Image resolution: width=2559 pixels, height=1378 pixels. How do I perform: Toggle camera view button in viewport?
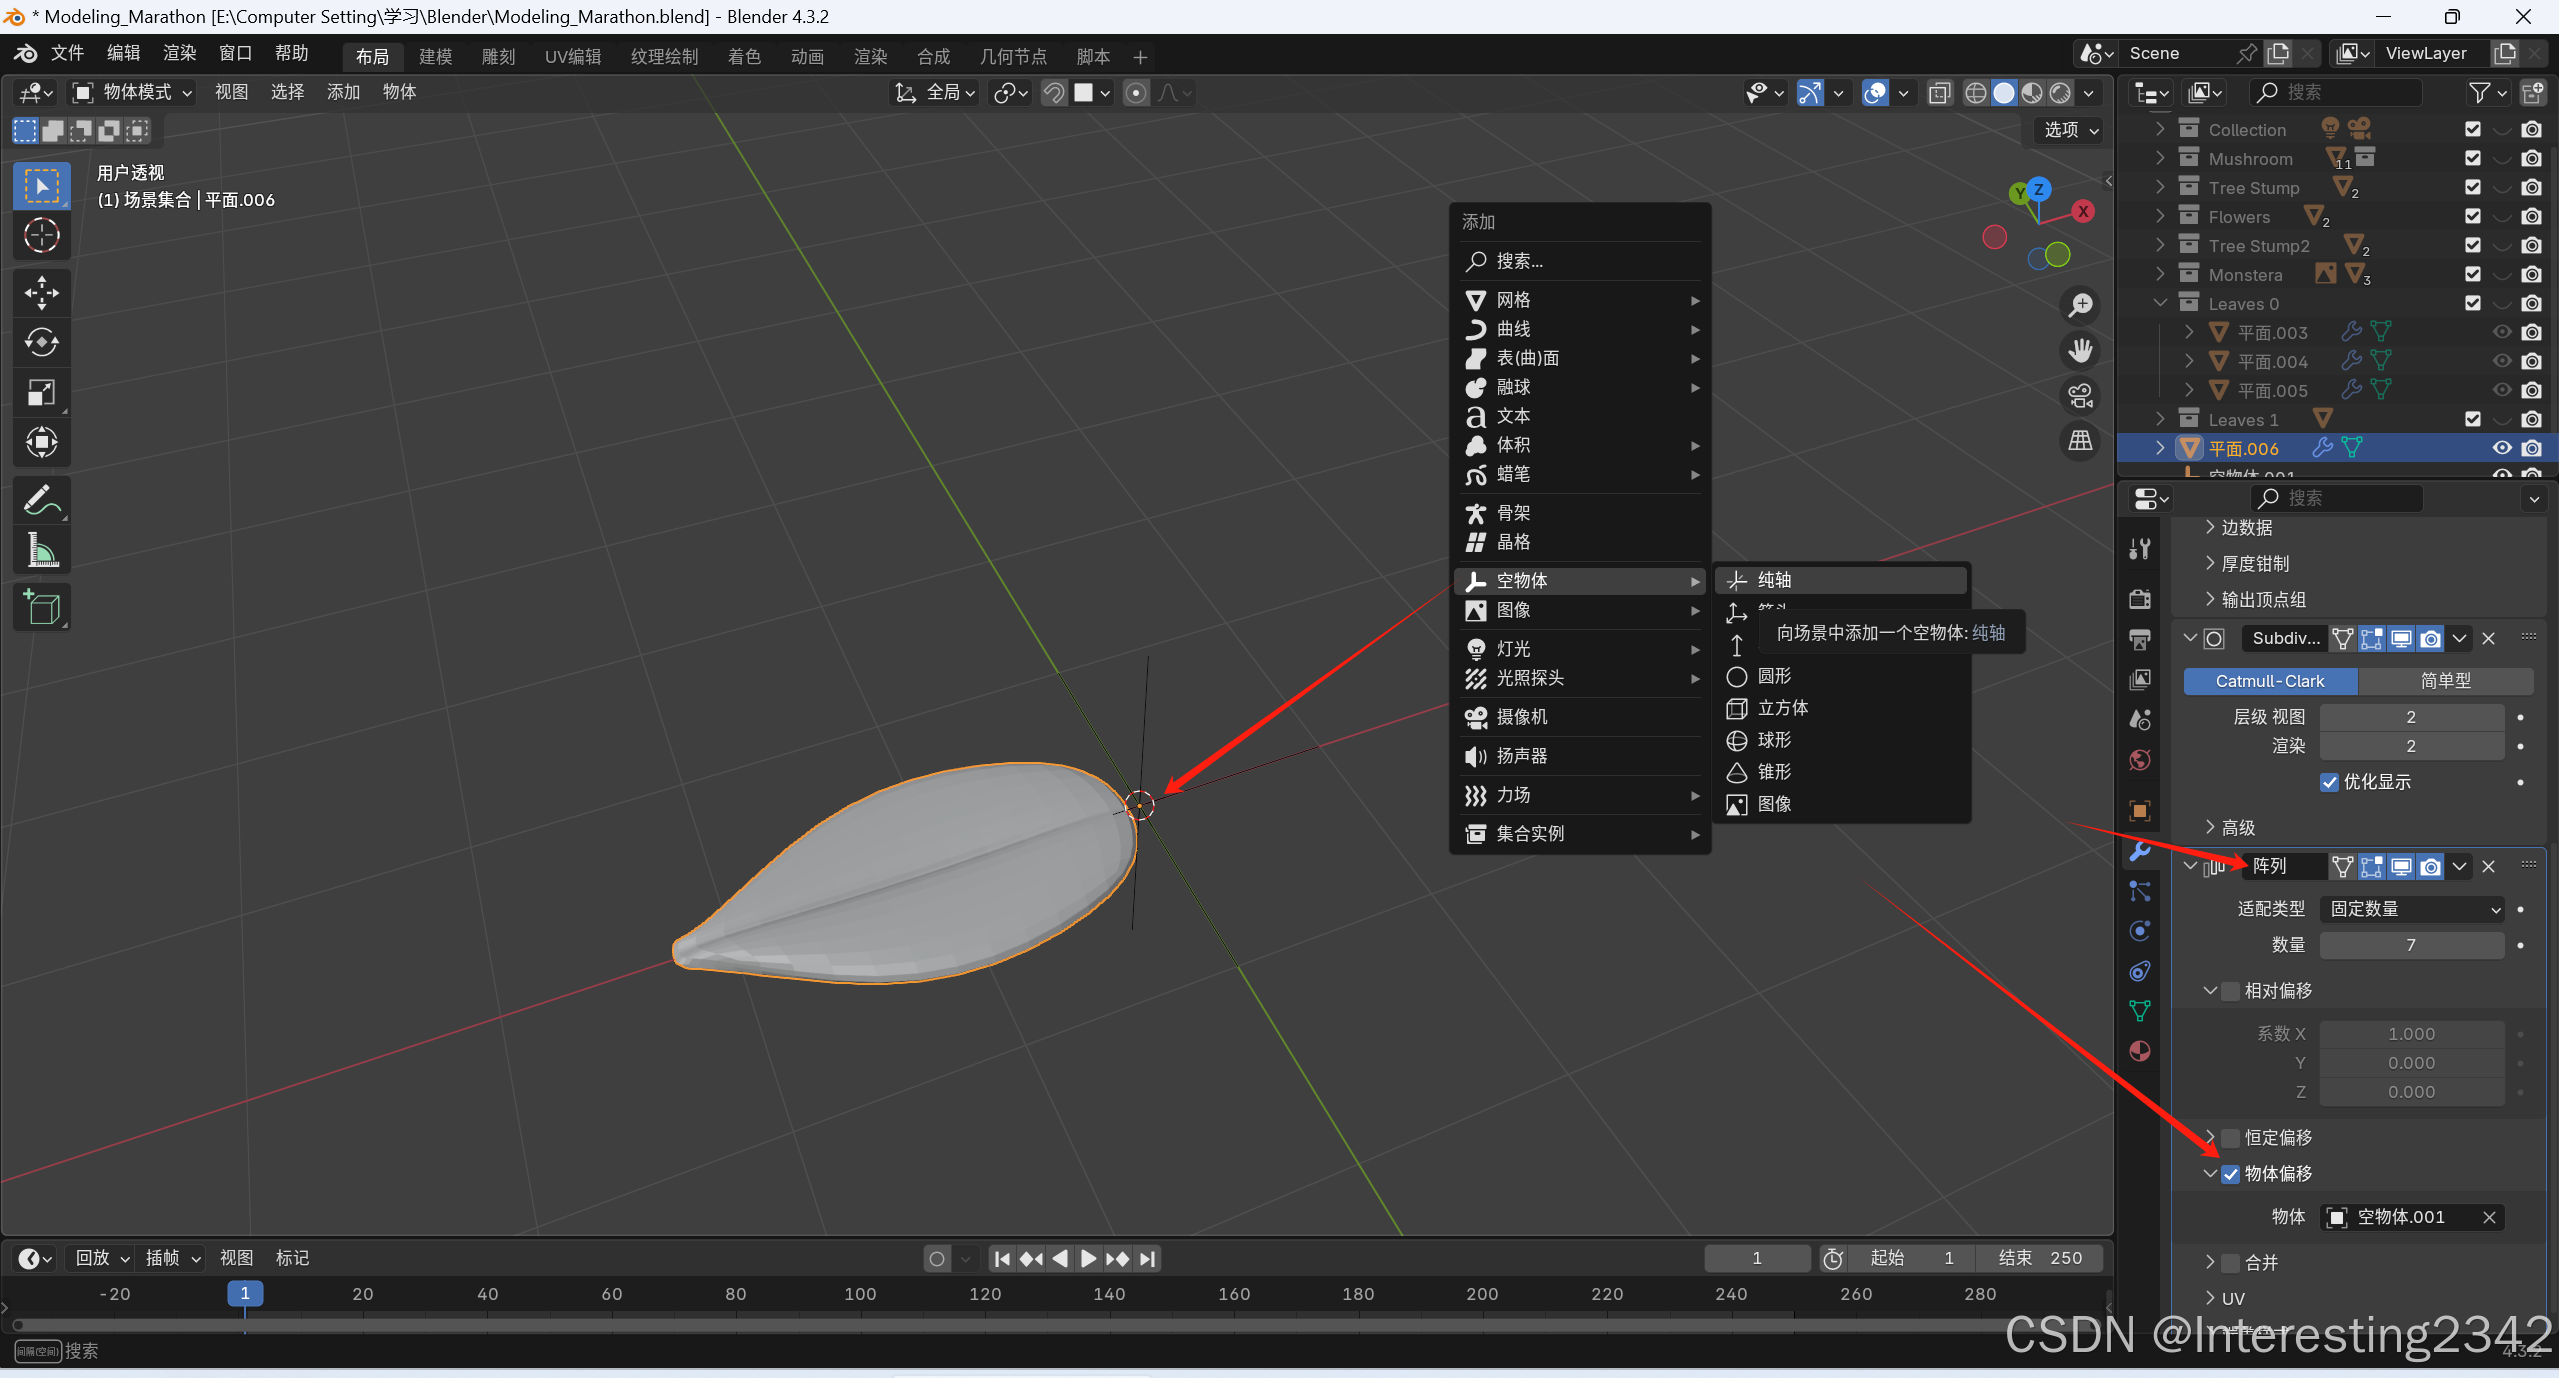[x=2081, y=395]
